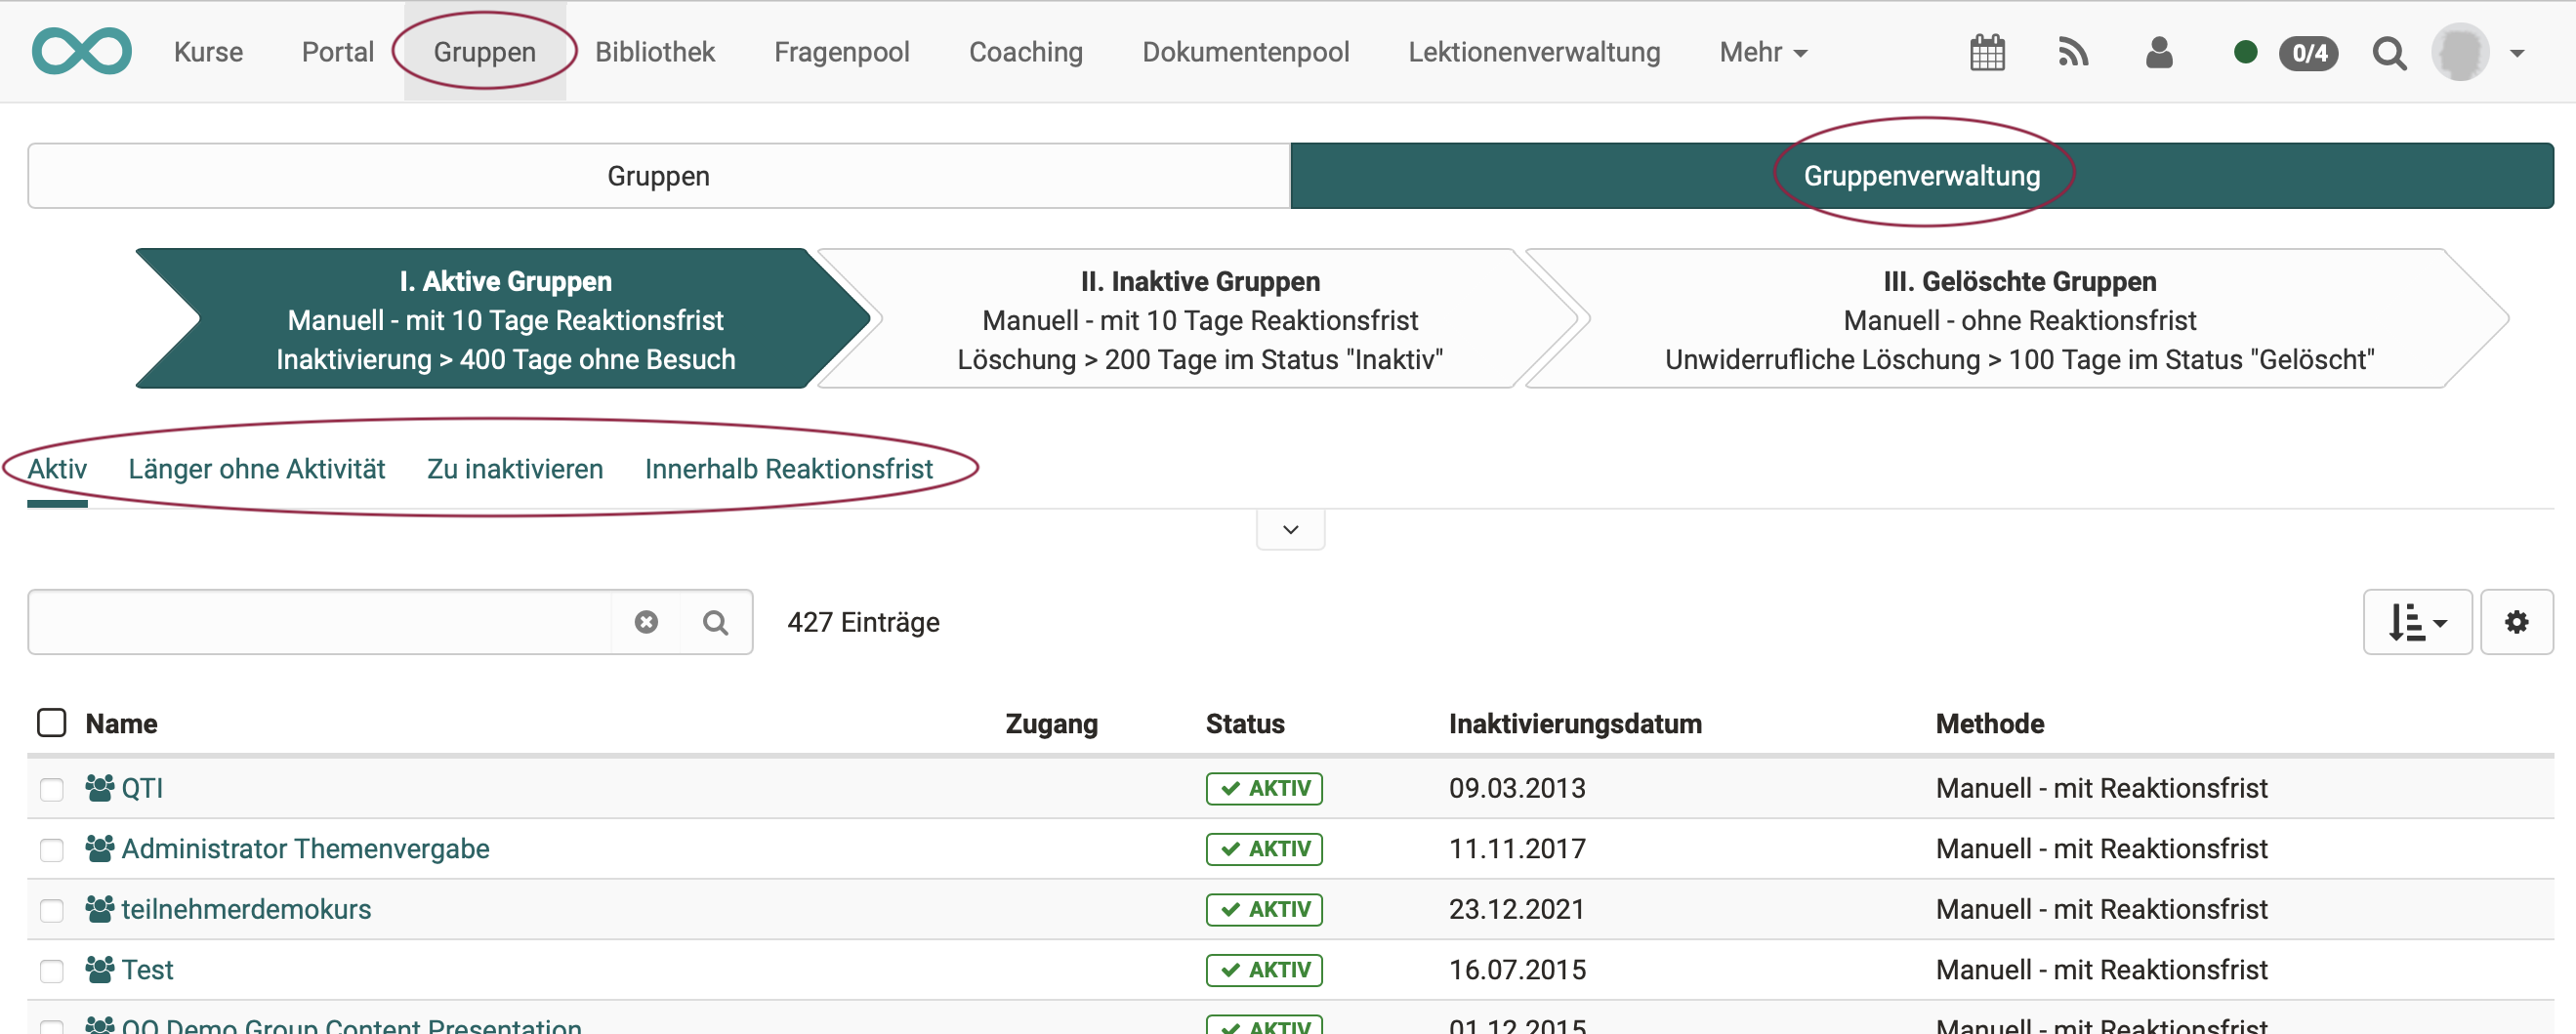This screenshot has height=1034, width=2576.
Task: Click the 0/4 progress indicator
Action: [x=2309, y=52]
